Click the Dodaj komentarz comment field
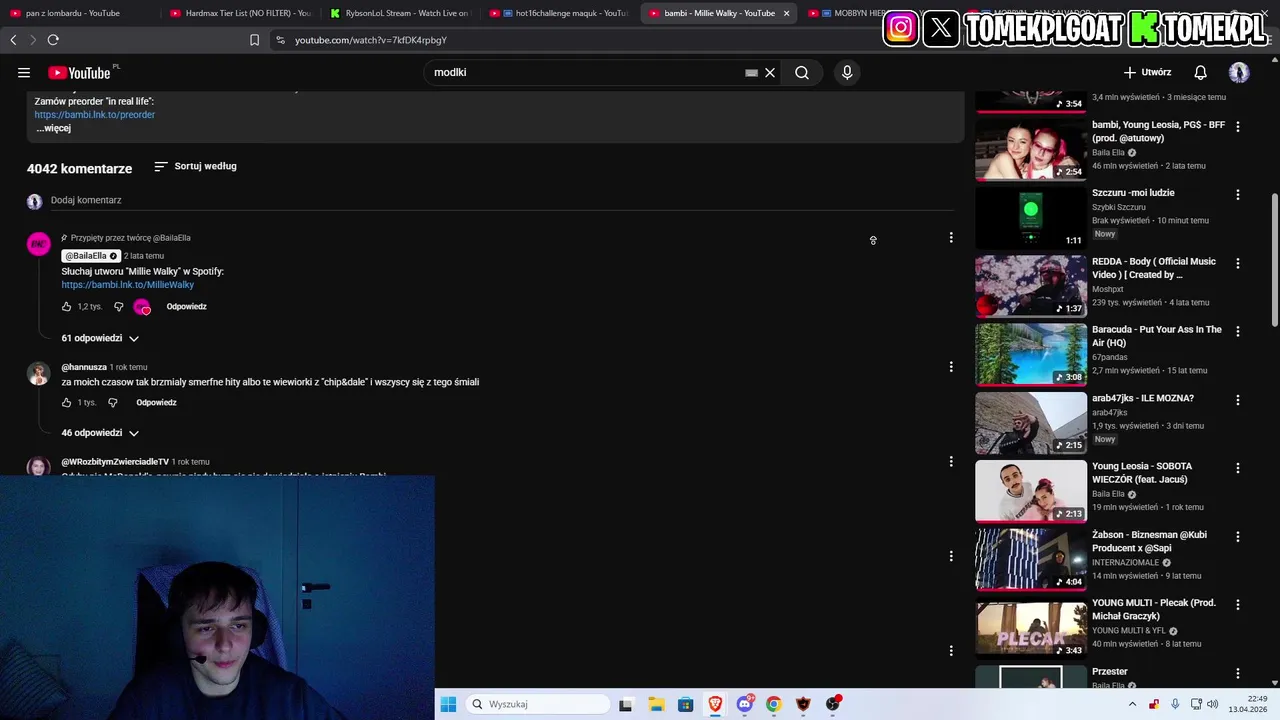The height and width of the screenshot is (720, 1280). [503, 200]
